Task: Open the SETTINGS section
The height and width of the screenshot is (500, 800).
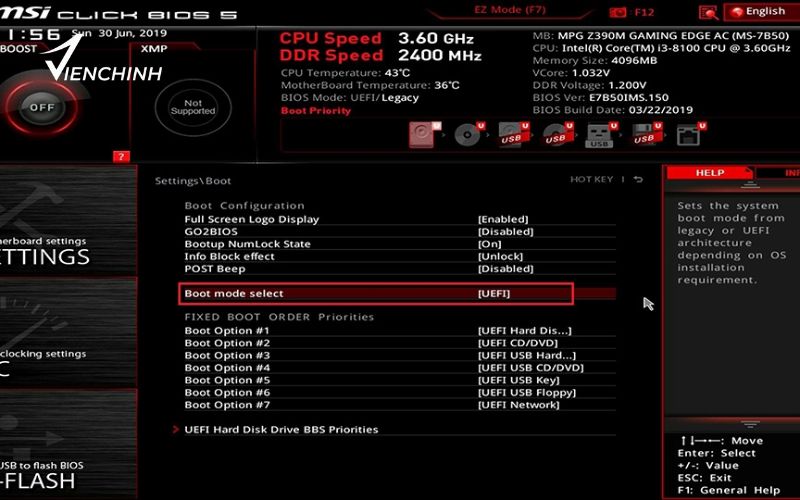Action: pos(68,220)
